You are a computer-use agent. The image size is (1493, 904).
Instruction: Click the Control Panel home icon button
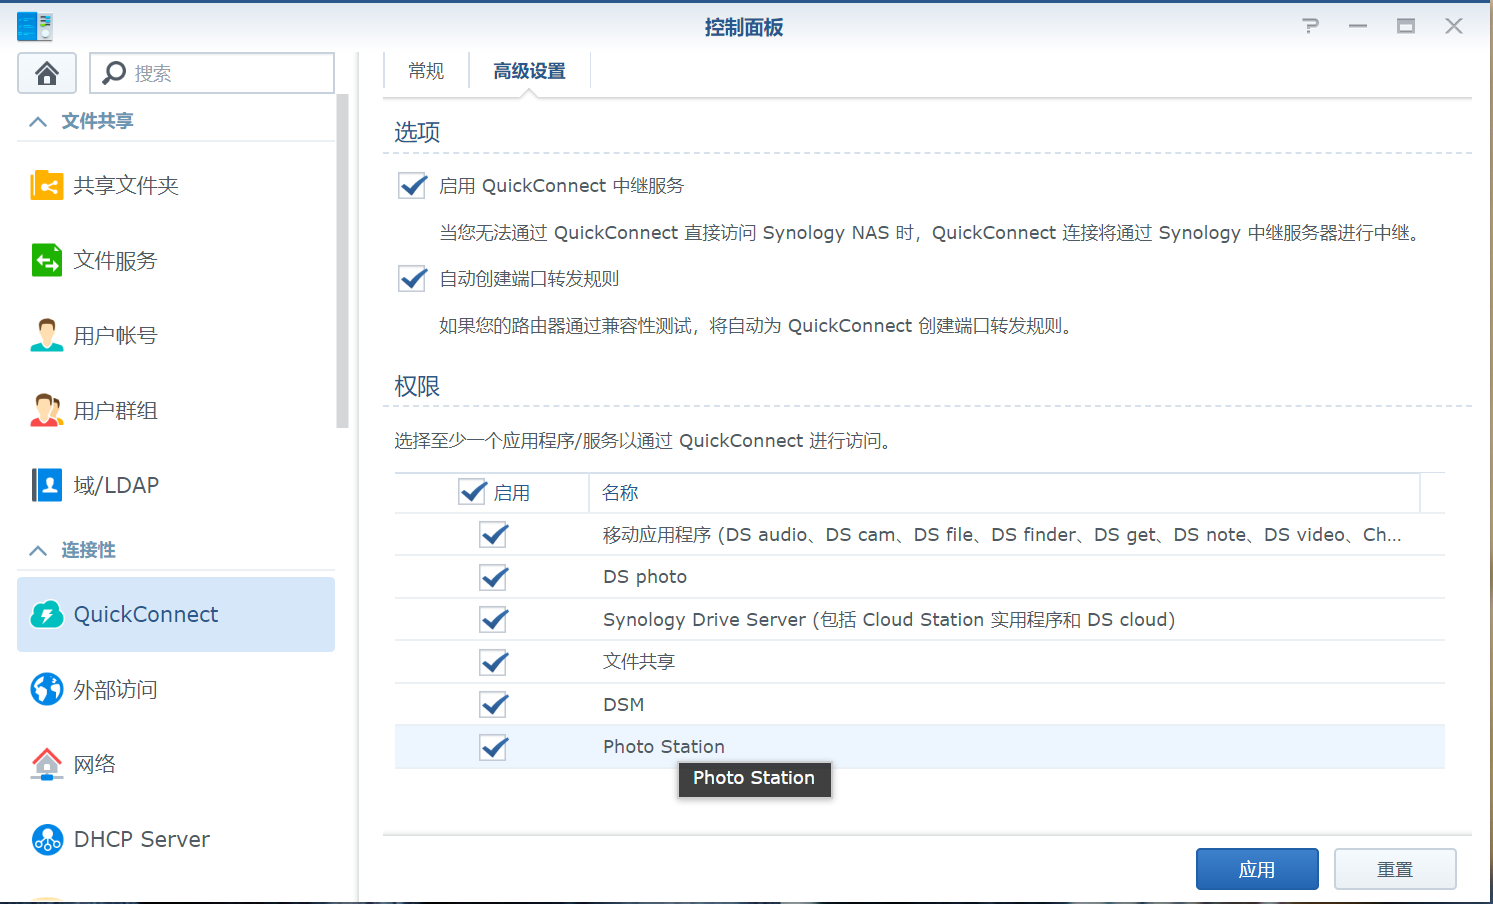(47, 73)
